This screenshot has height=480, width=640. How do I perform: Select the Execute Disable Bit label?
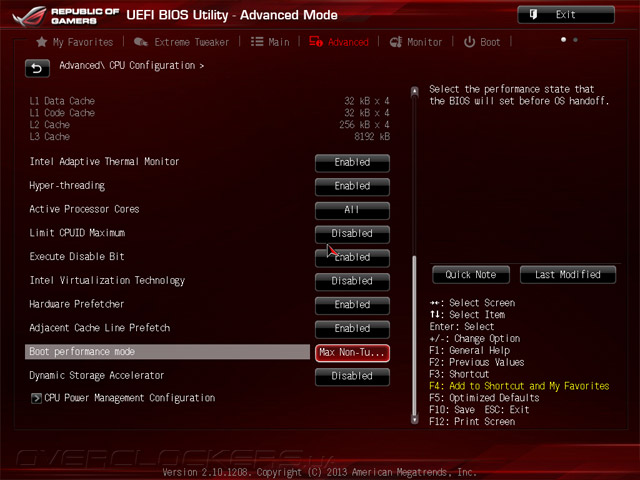click(x=77, y=257)
